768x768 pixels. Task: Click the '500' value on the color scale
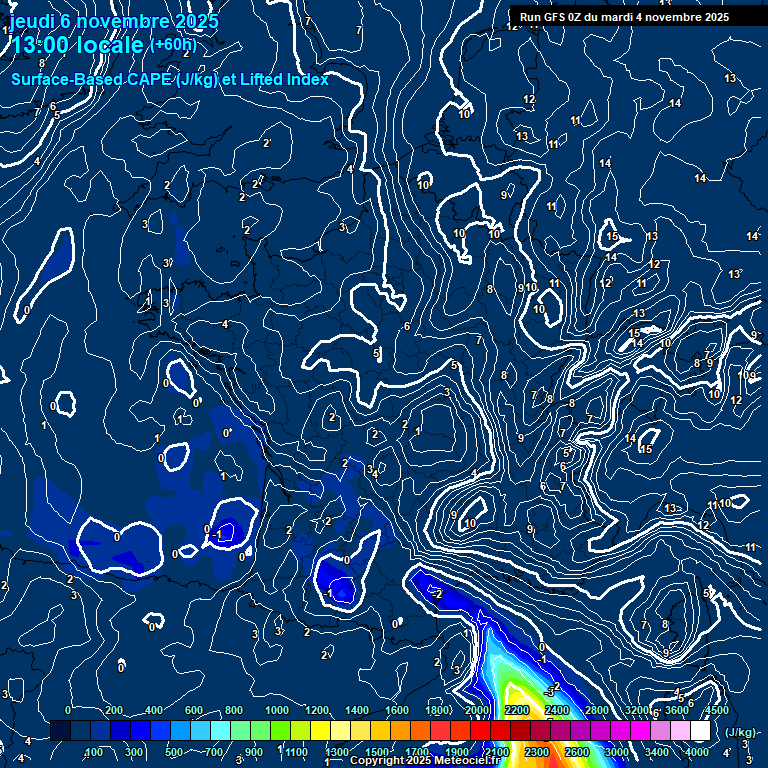tap(173, 752)
